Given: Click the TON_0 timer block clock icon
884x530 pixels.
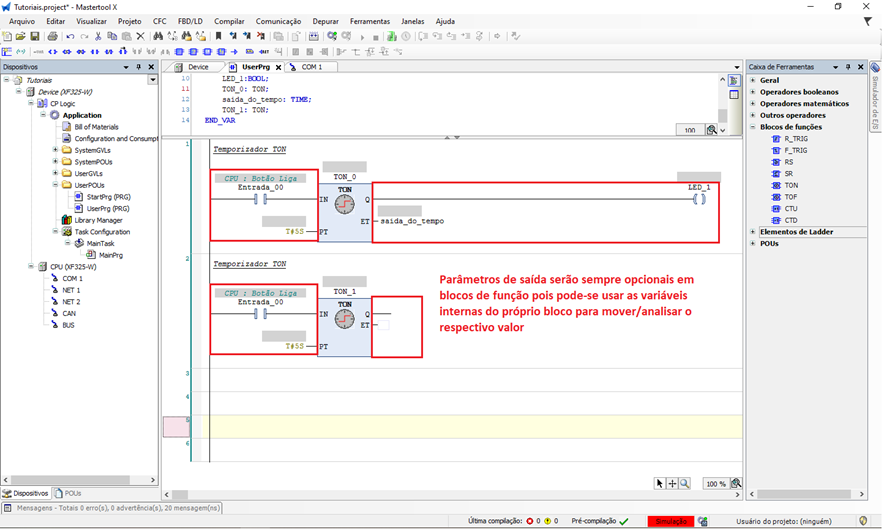Looking at the screenshot, I should point(344,205).
